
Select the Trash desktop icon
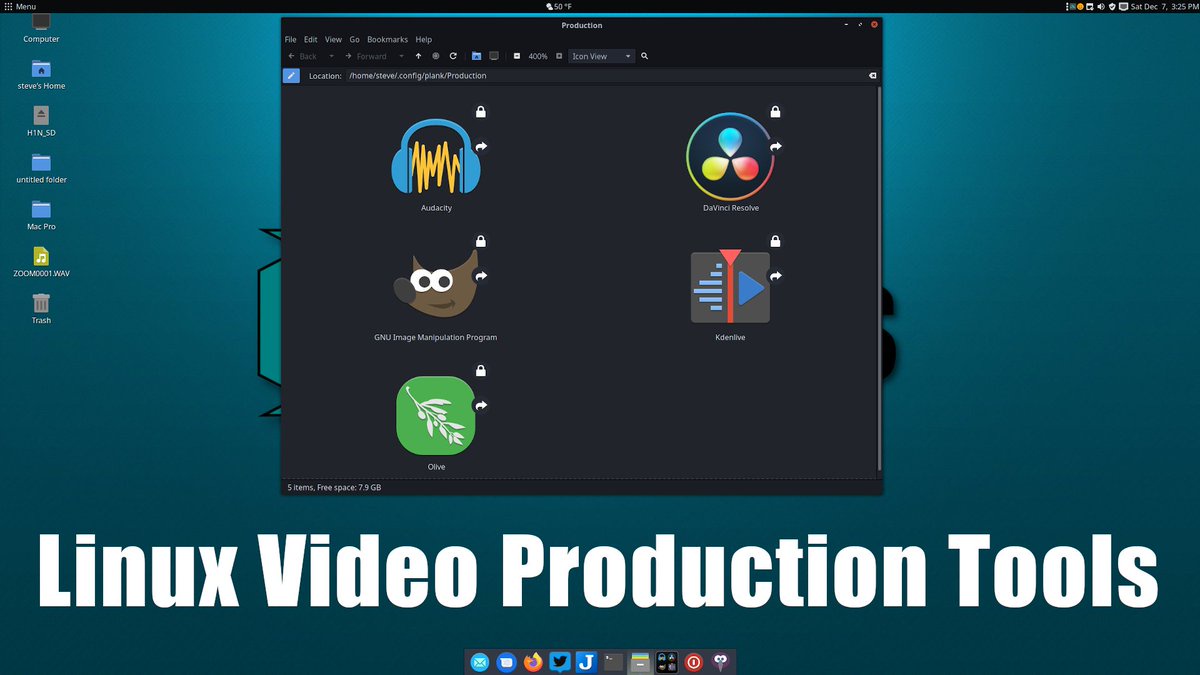(x=41, y=309)
